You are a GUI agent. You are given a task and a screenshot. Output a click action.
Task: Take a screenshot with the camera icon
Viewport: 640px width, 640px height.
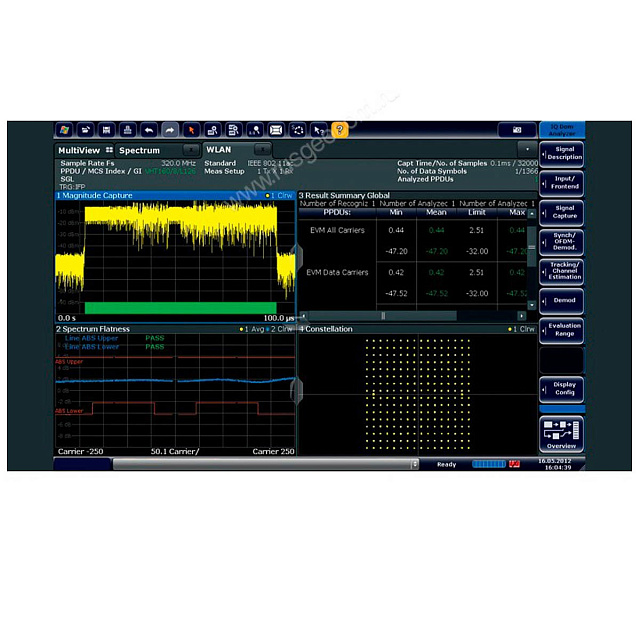pos(517,130)
